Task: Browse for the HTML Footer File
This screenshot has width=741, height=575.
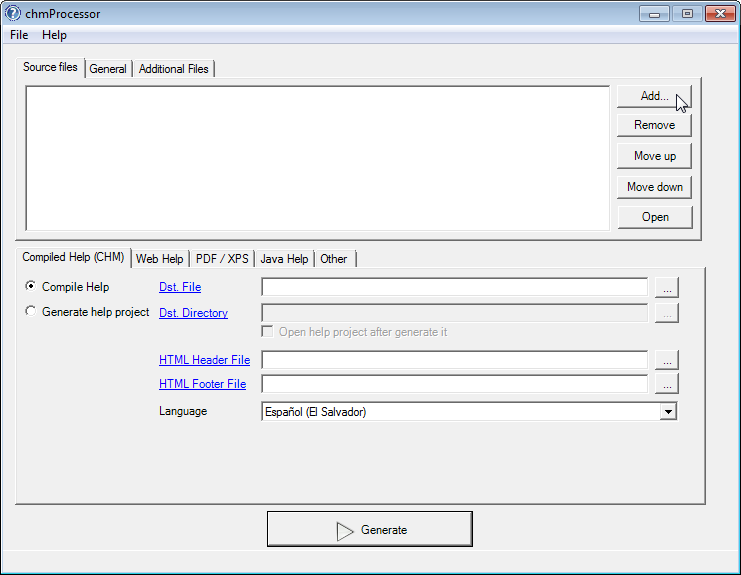Action: pos(667,384)
